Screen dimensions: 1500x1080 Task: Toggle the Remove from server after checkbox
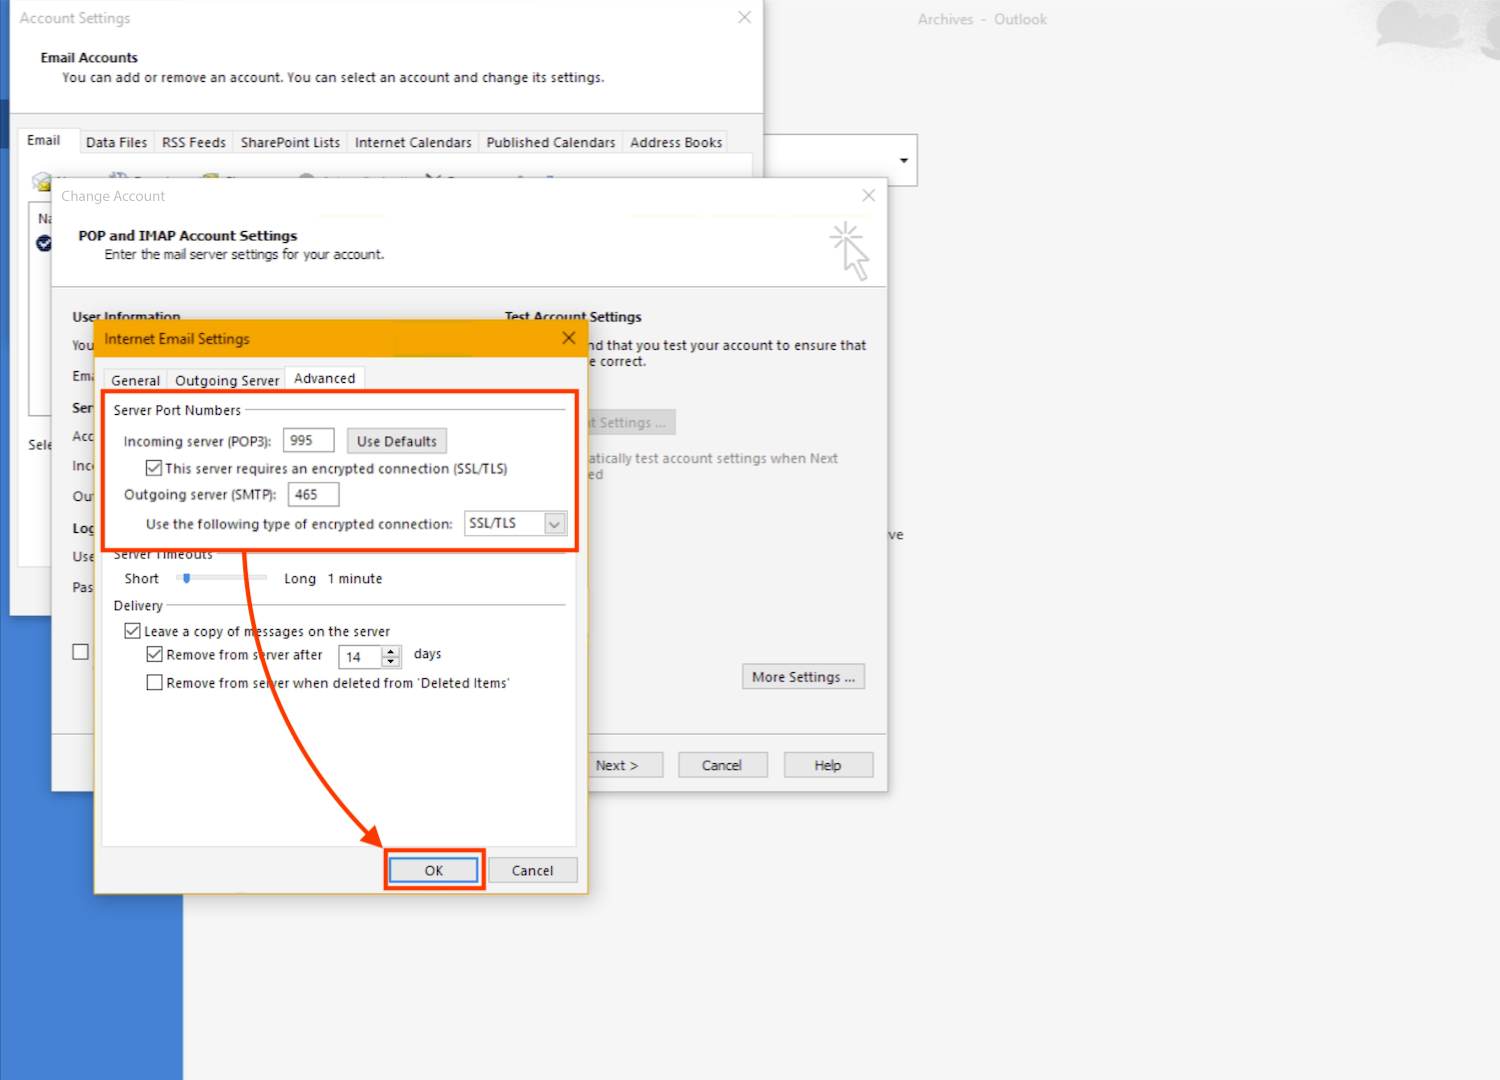[154, 655]
